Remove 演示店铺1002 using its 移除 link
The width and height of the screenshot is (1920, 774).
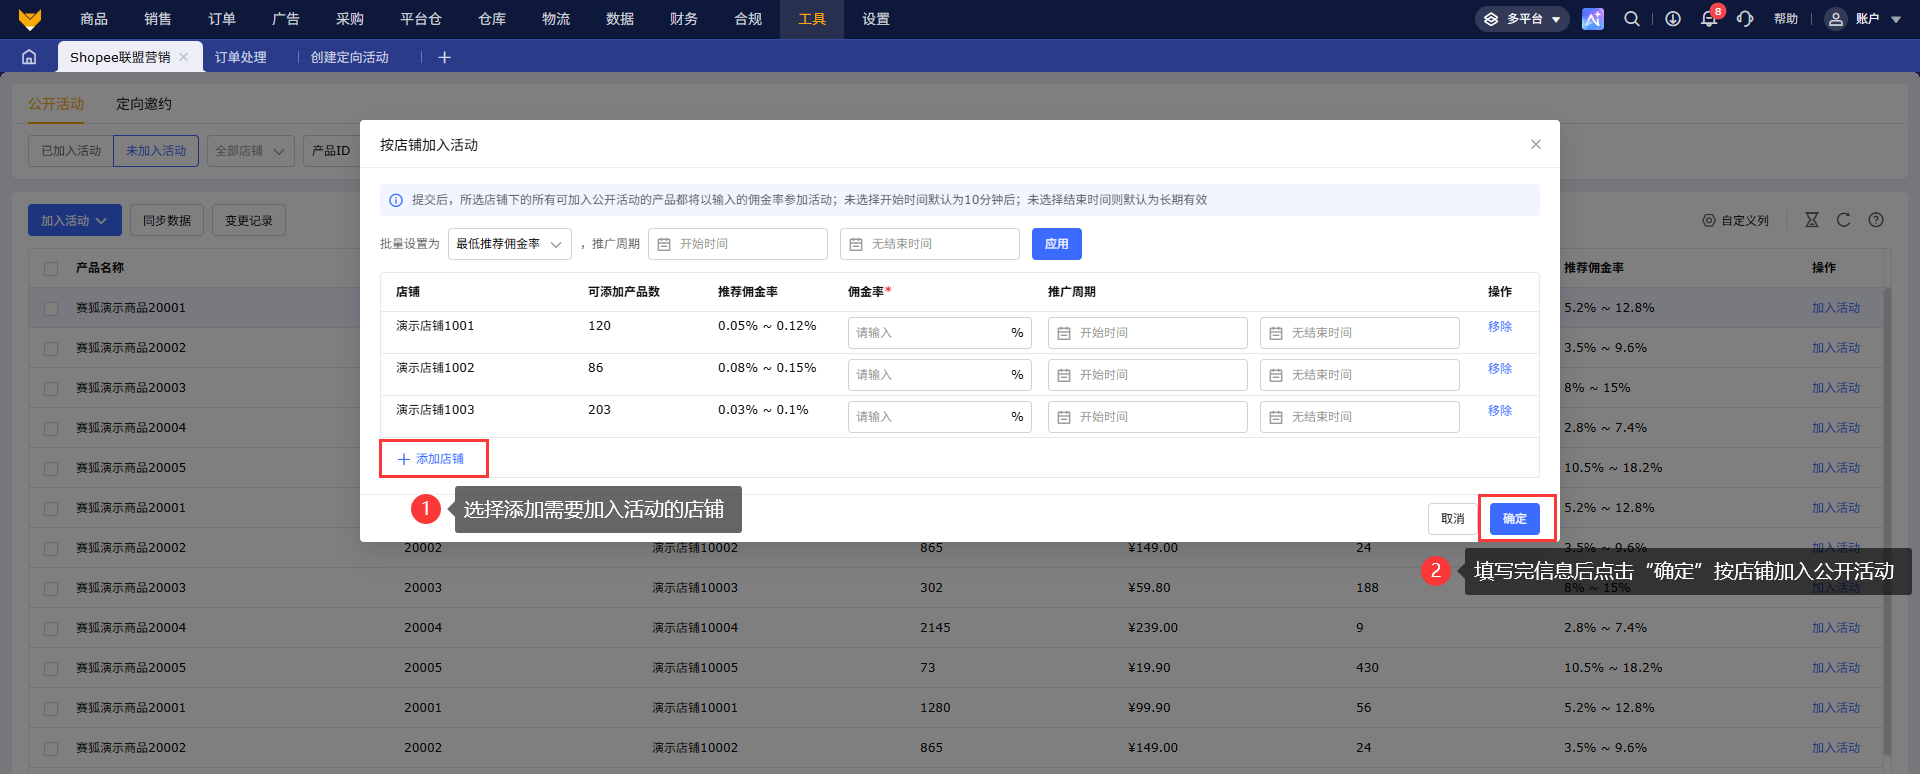(1500, 369)
